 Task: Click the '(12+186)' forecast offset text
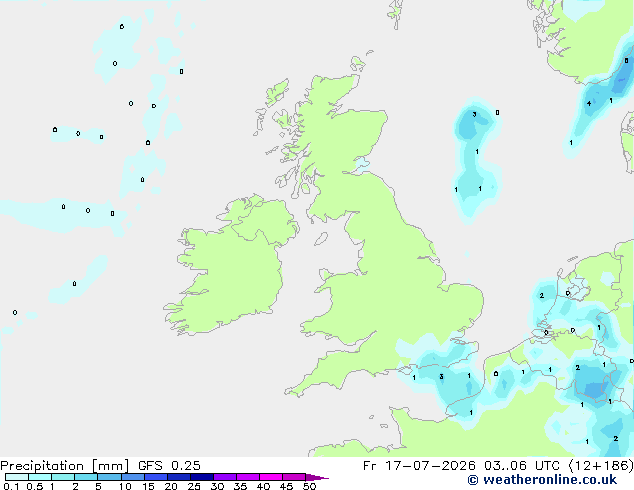pos(601,466)
